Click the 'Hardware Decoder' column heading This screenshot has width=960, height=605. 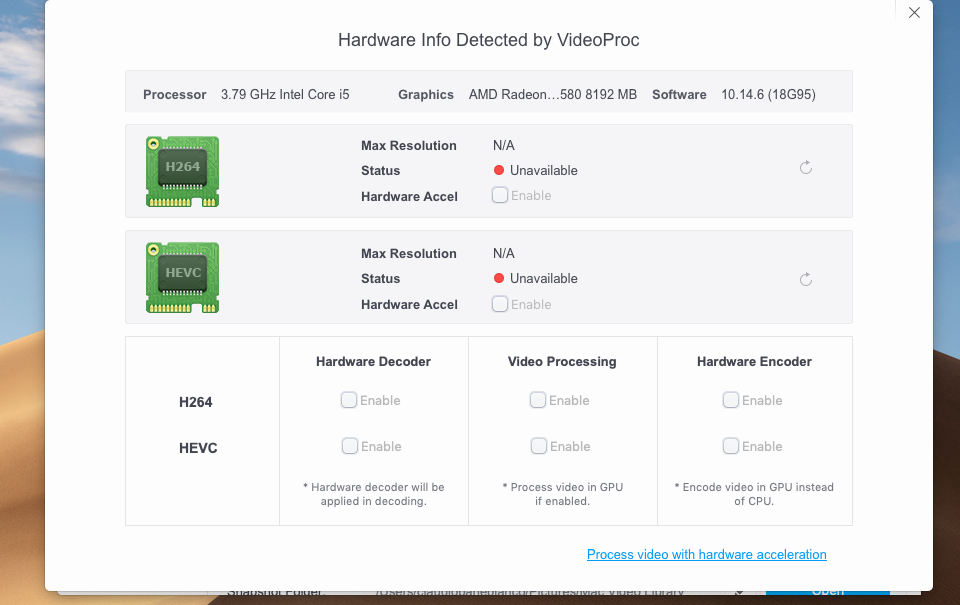[x=373, y=361]
